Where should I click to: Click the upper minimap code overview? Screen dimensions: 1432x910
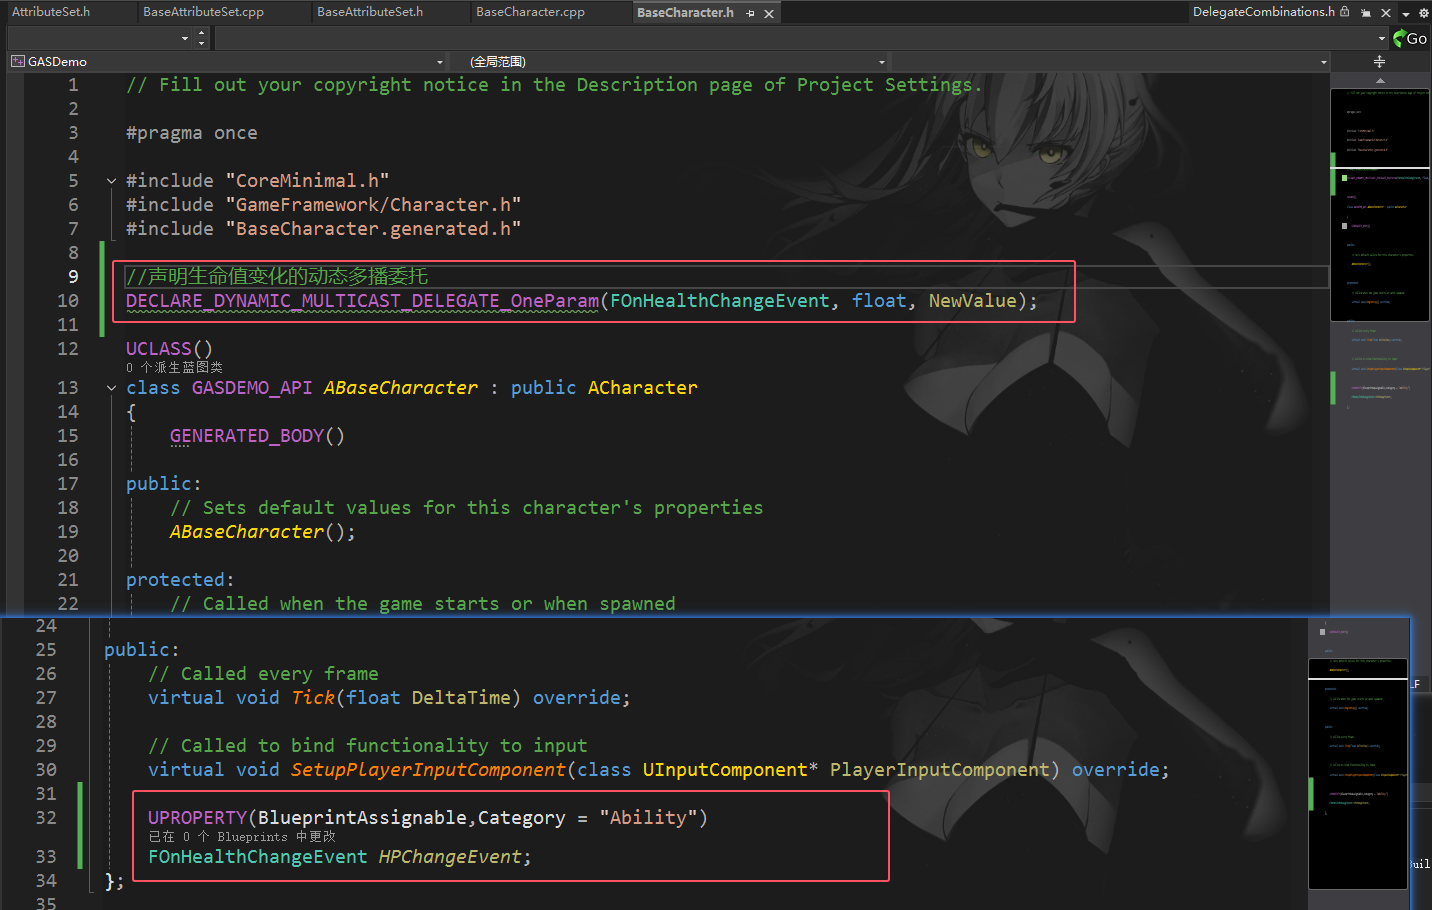point(1380,205)
